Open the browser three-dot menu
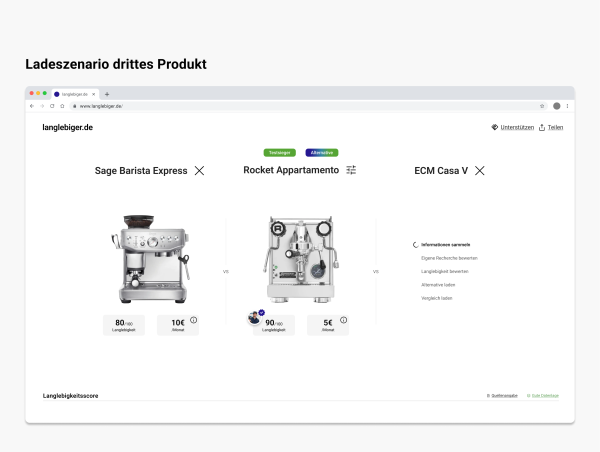Image resolution: width=600 pixels, height=452 pixels. 568,105
